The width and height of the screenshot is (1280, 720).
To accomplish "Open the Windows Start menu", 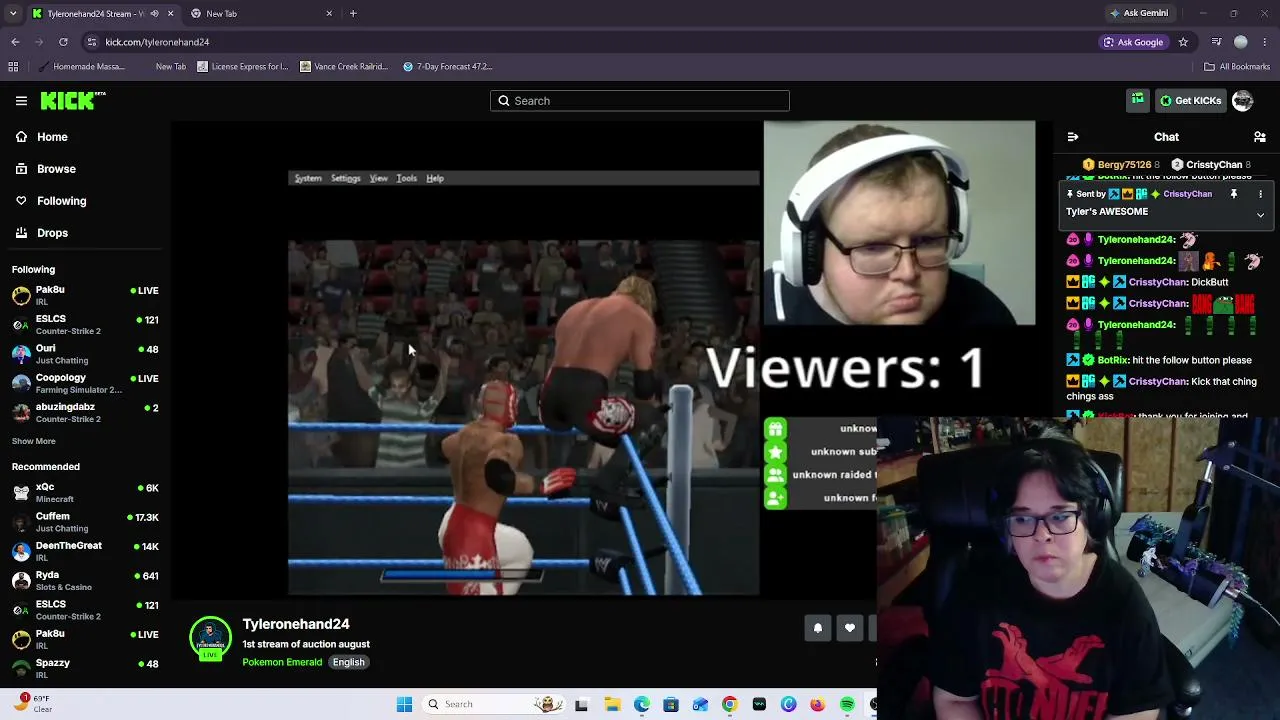I will [x=404, y=705].
